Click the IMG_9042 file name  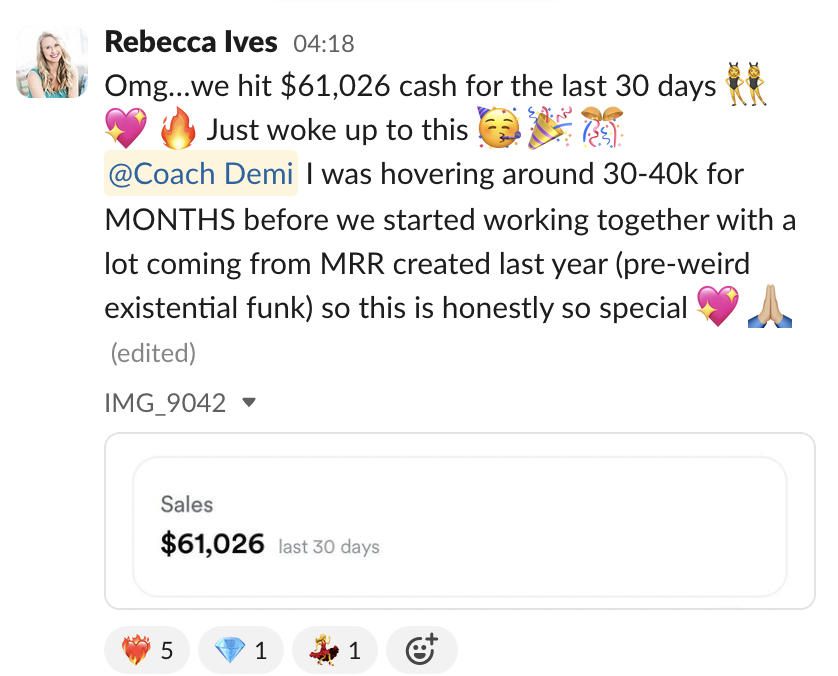165,403
